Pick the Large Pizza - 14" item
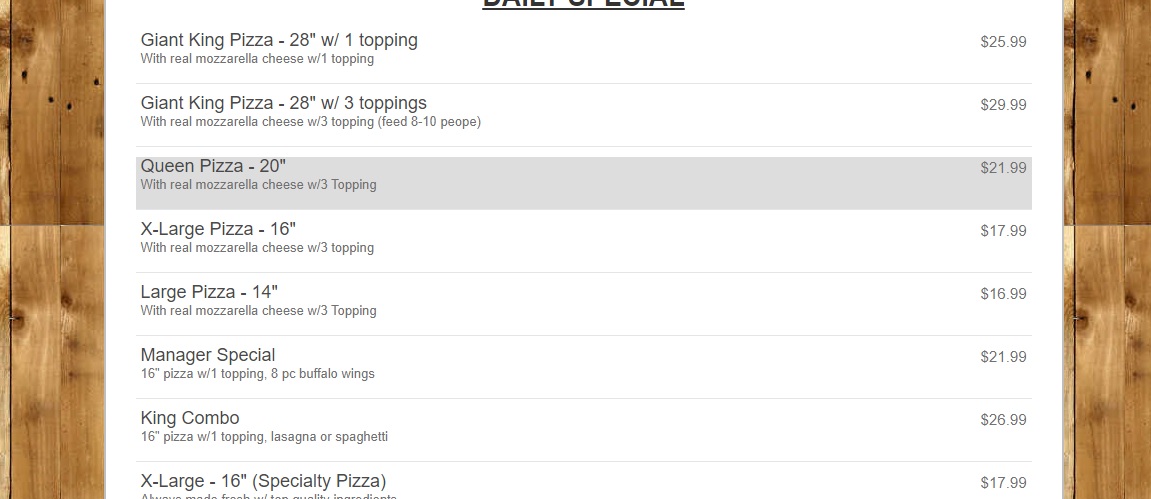Screen dimensions: 1151x499 click(x=209, y=293)
